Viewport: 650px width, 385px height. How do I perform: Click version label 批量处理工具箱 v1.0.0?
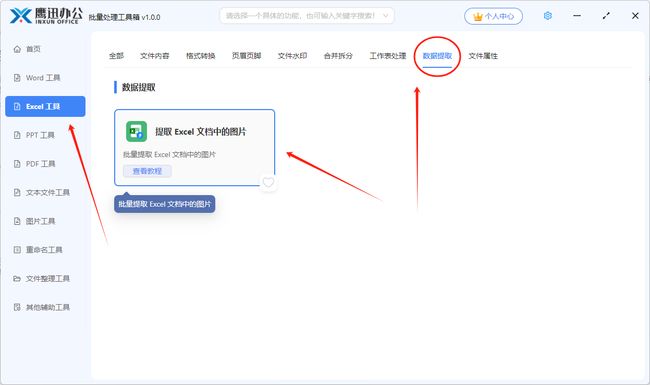(x=124, y=17)
